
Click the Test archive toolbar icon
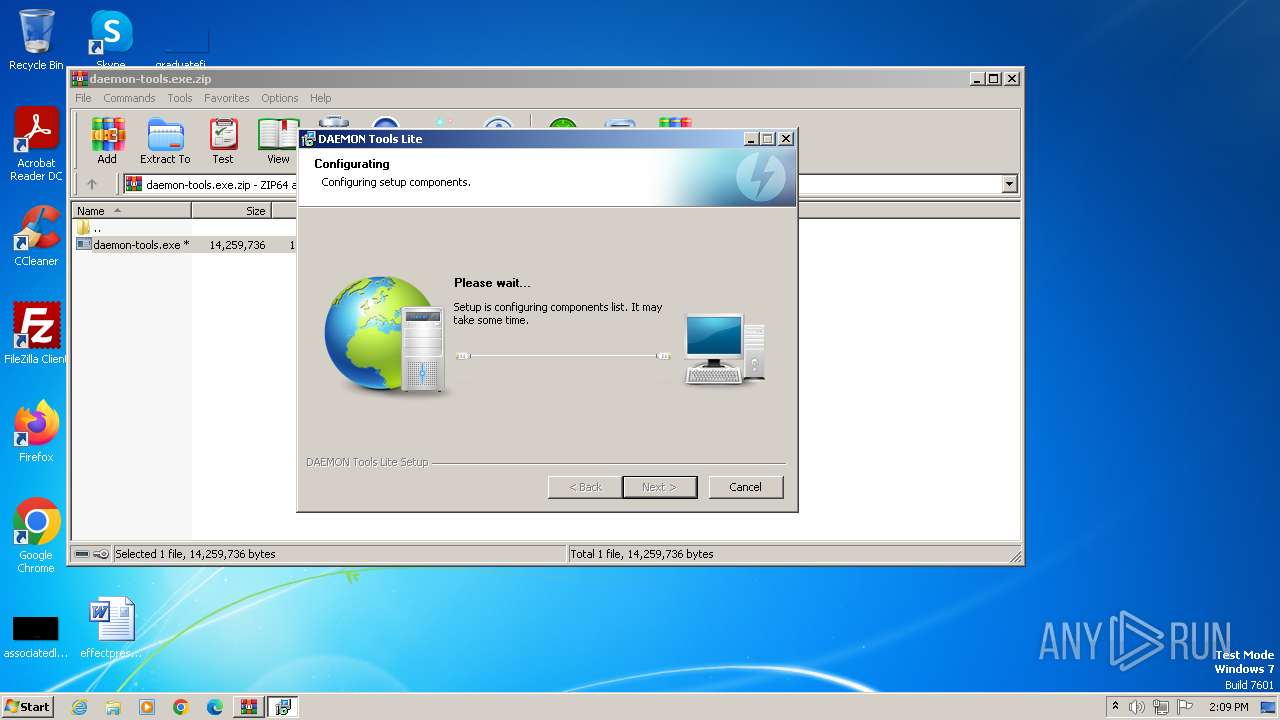tap(223, 141)
